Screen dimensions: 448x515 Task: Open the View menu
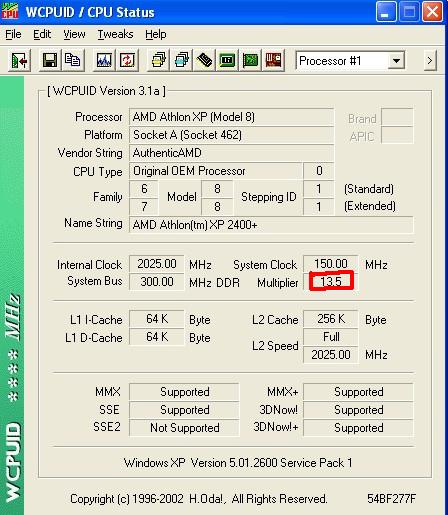(x=74, y=34)
